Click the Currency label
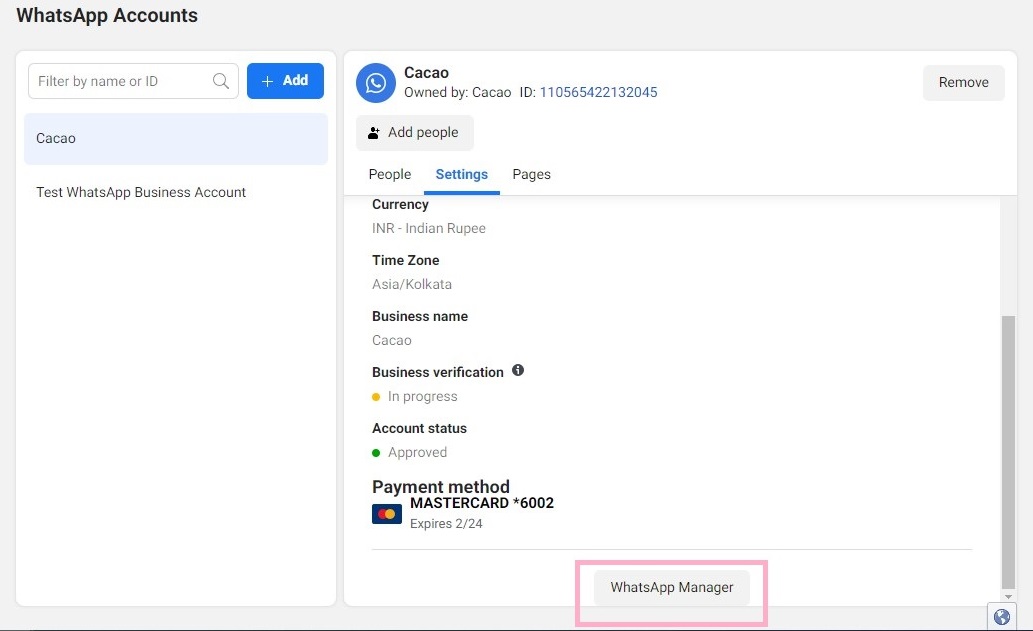The height and width of the screenshot is (631, 1033). tap(400, 204)
